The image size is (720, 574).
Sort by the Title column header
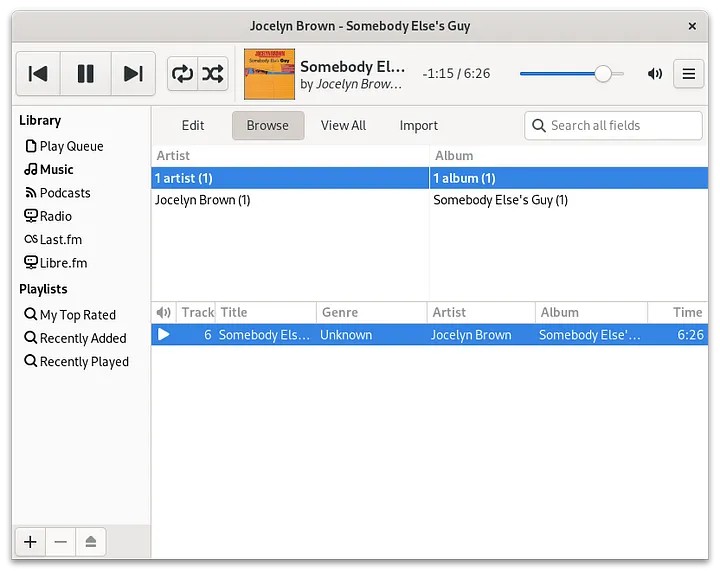pos(266,312)
